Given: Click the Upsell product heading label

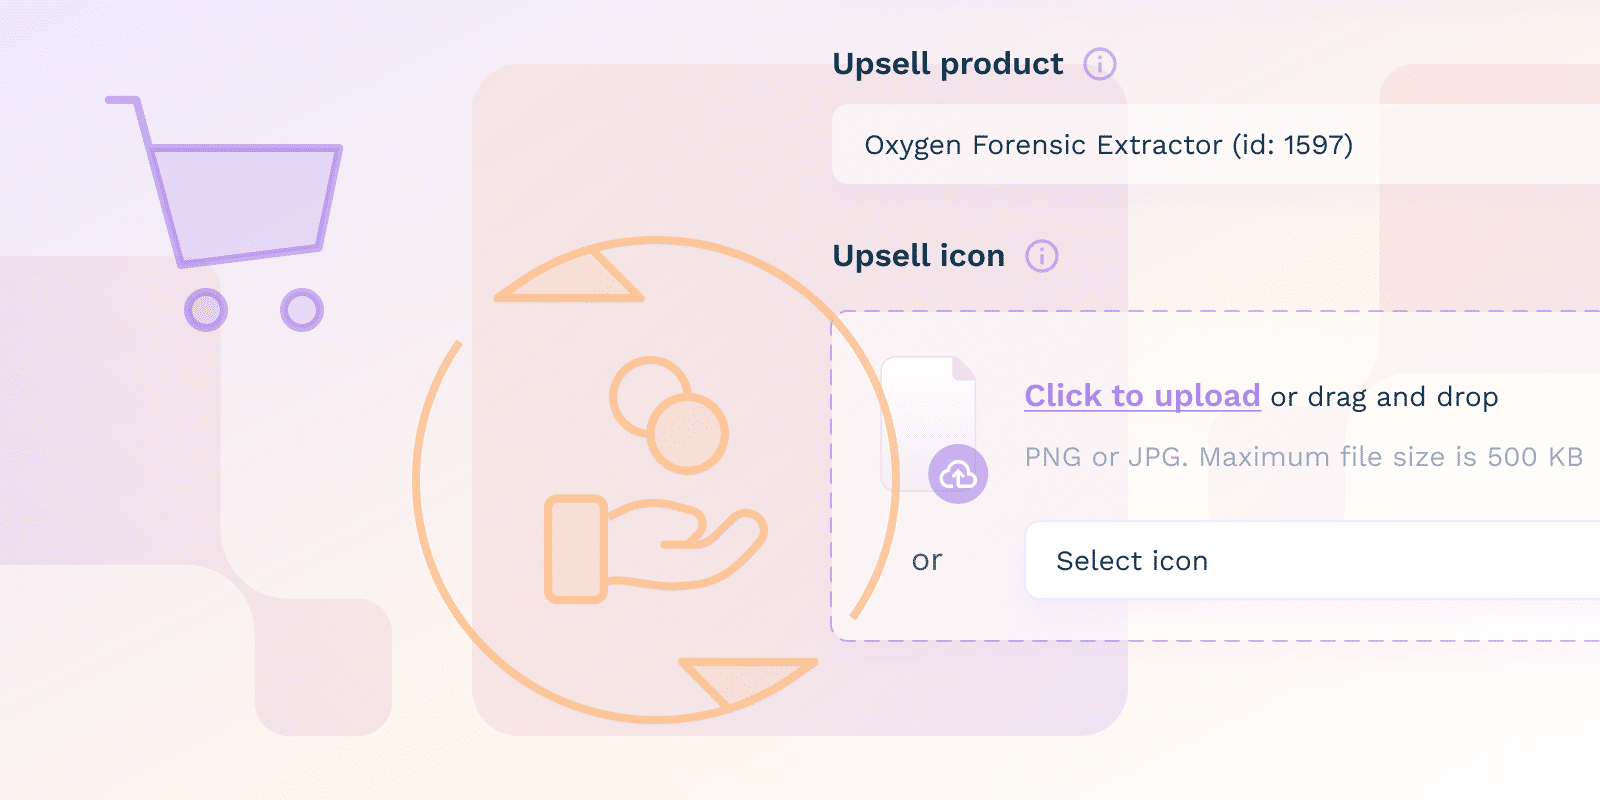Looking at the screenshot, I should point(948,64).
